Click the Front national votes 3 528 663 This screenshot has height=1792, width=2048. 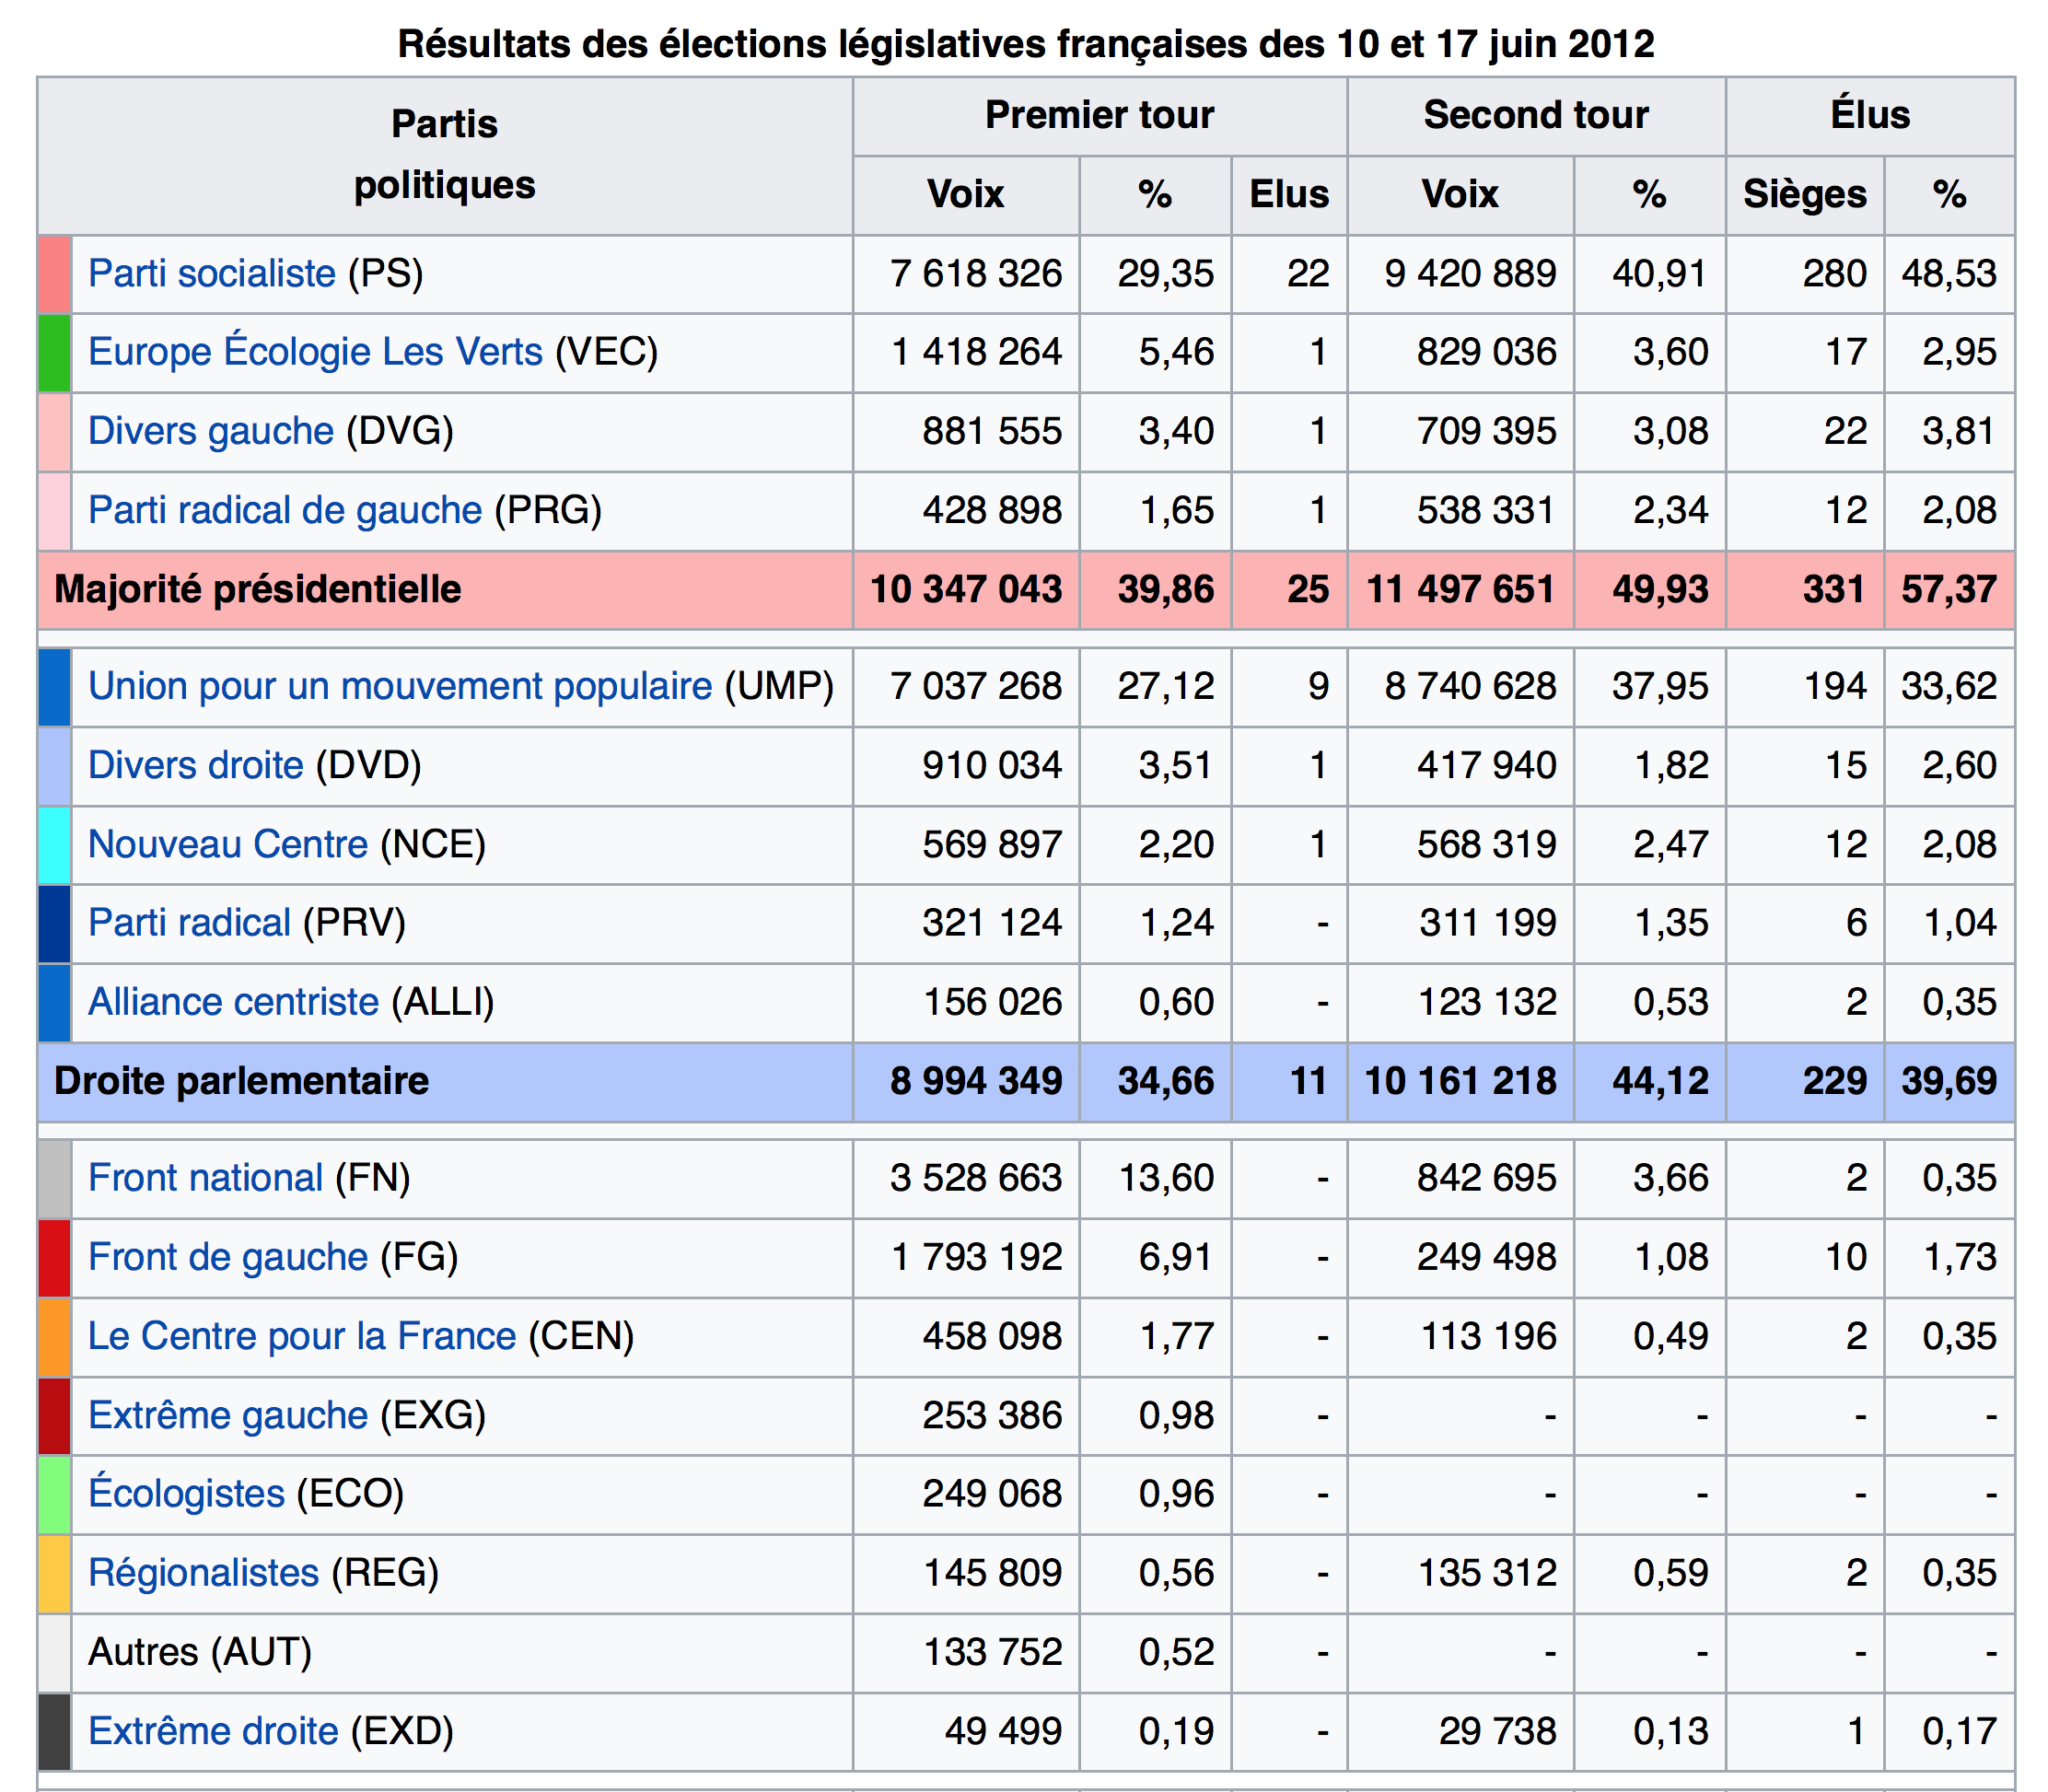pos(976,1177)
